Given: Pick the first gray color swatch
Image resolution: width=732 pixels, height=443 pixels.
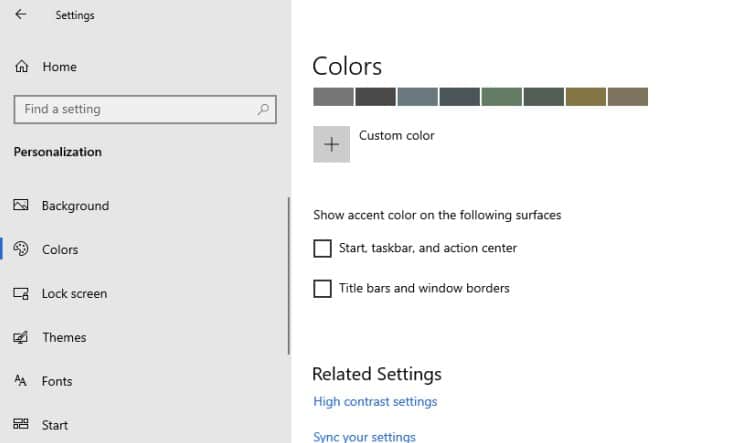Looking at the screenshot, I should (333, 97).
